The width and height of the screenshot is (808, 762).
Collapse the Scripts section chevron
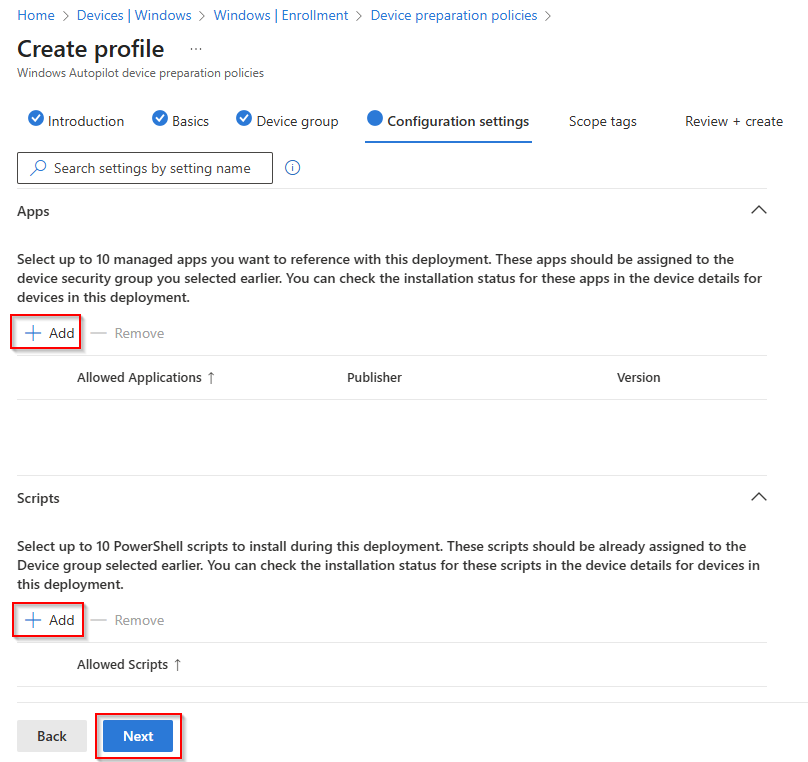click(758, 498)
